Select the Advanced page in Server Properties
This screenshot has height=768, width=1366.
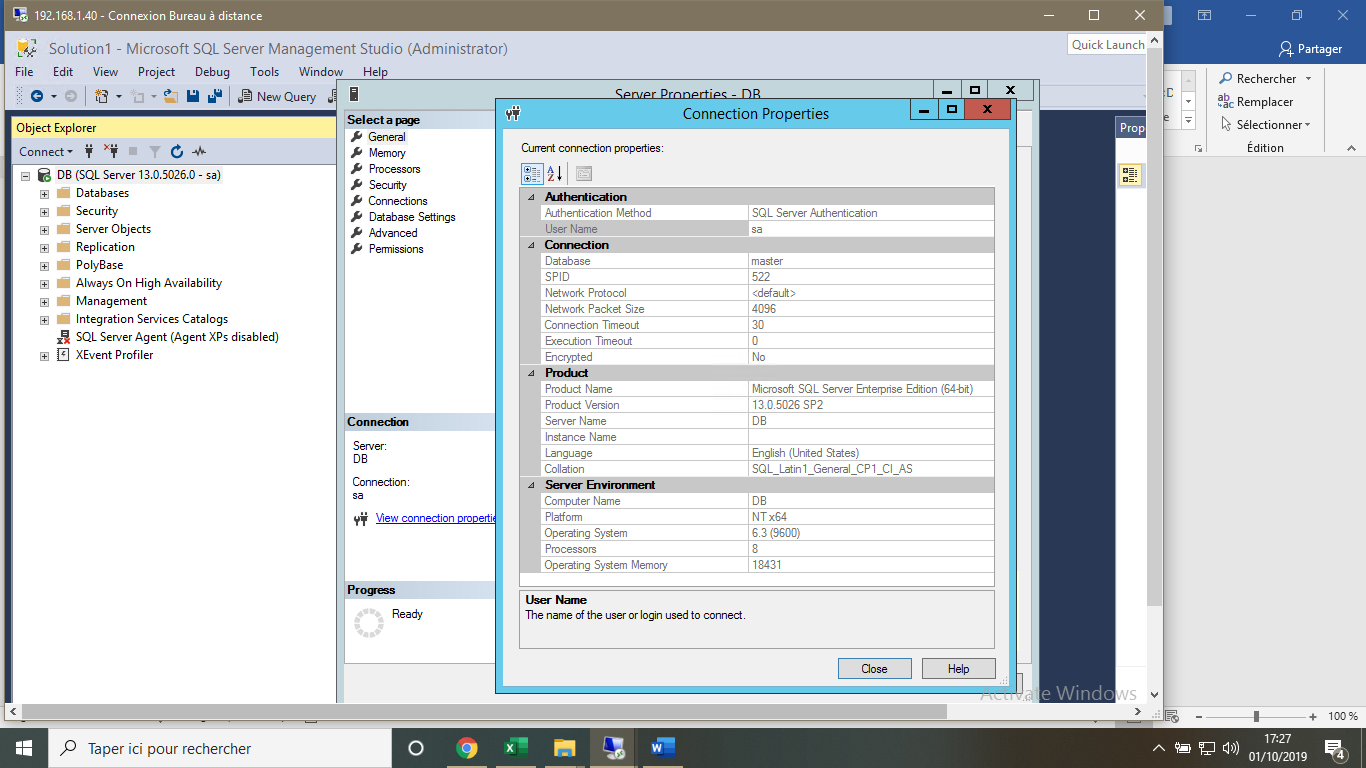(393, 233)
